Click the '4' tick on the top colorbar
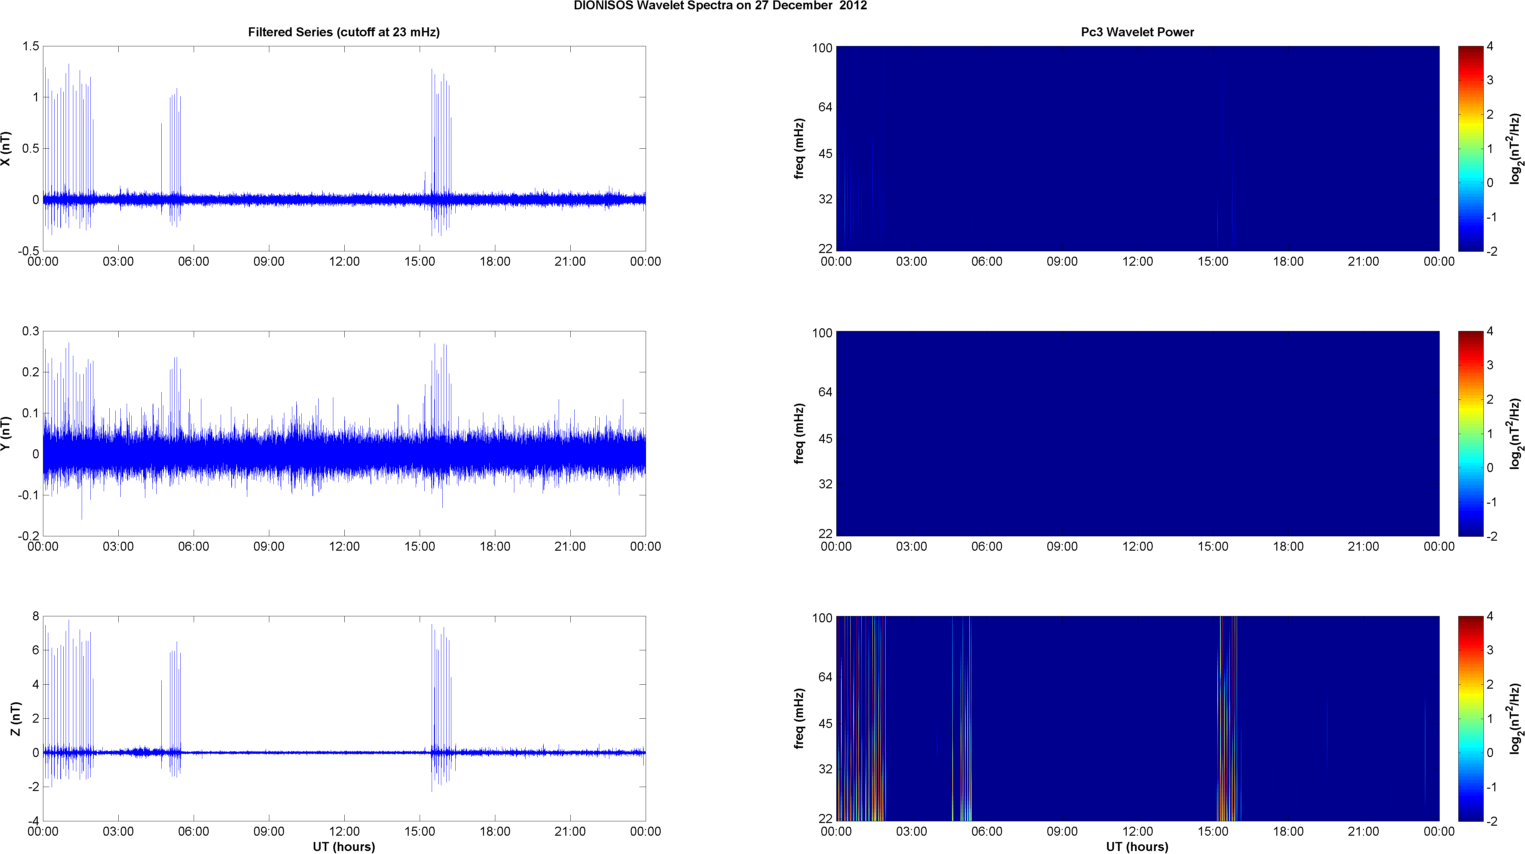 pyautogui.click(x=1490, y=47)
